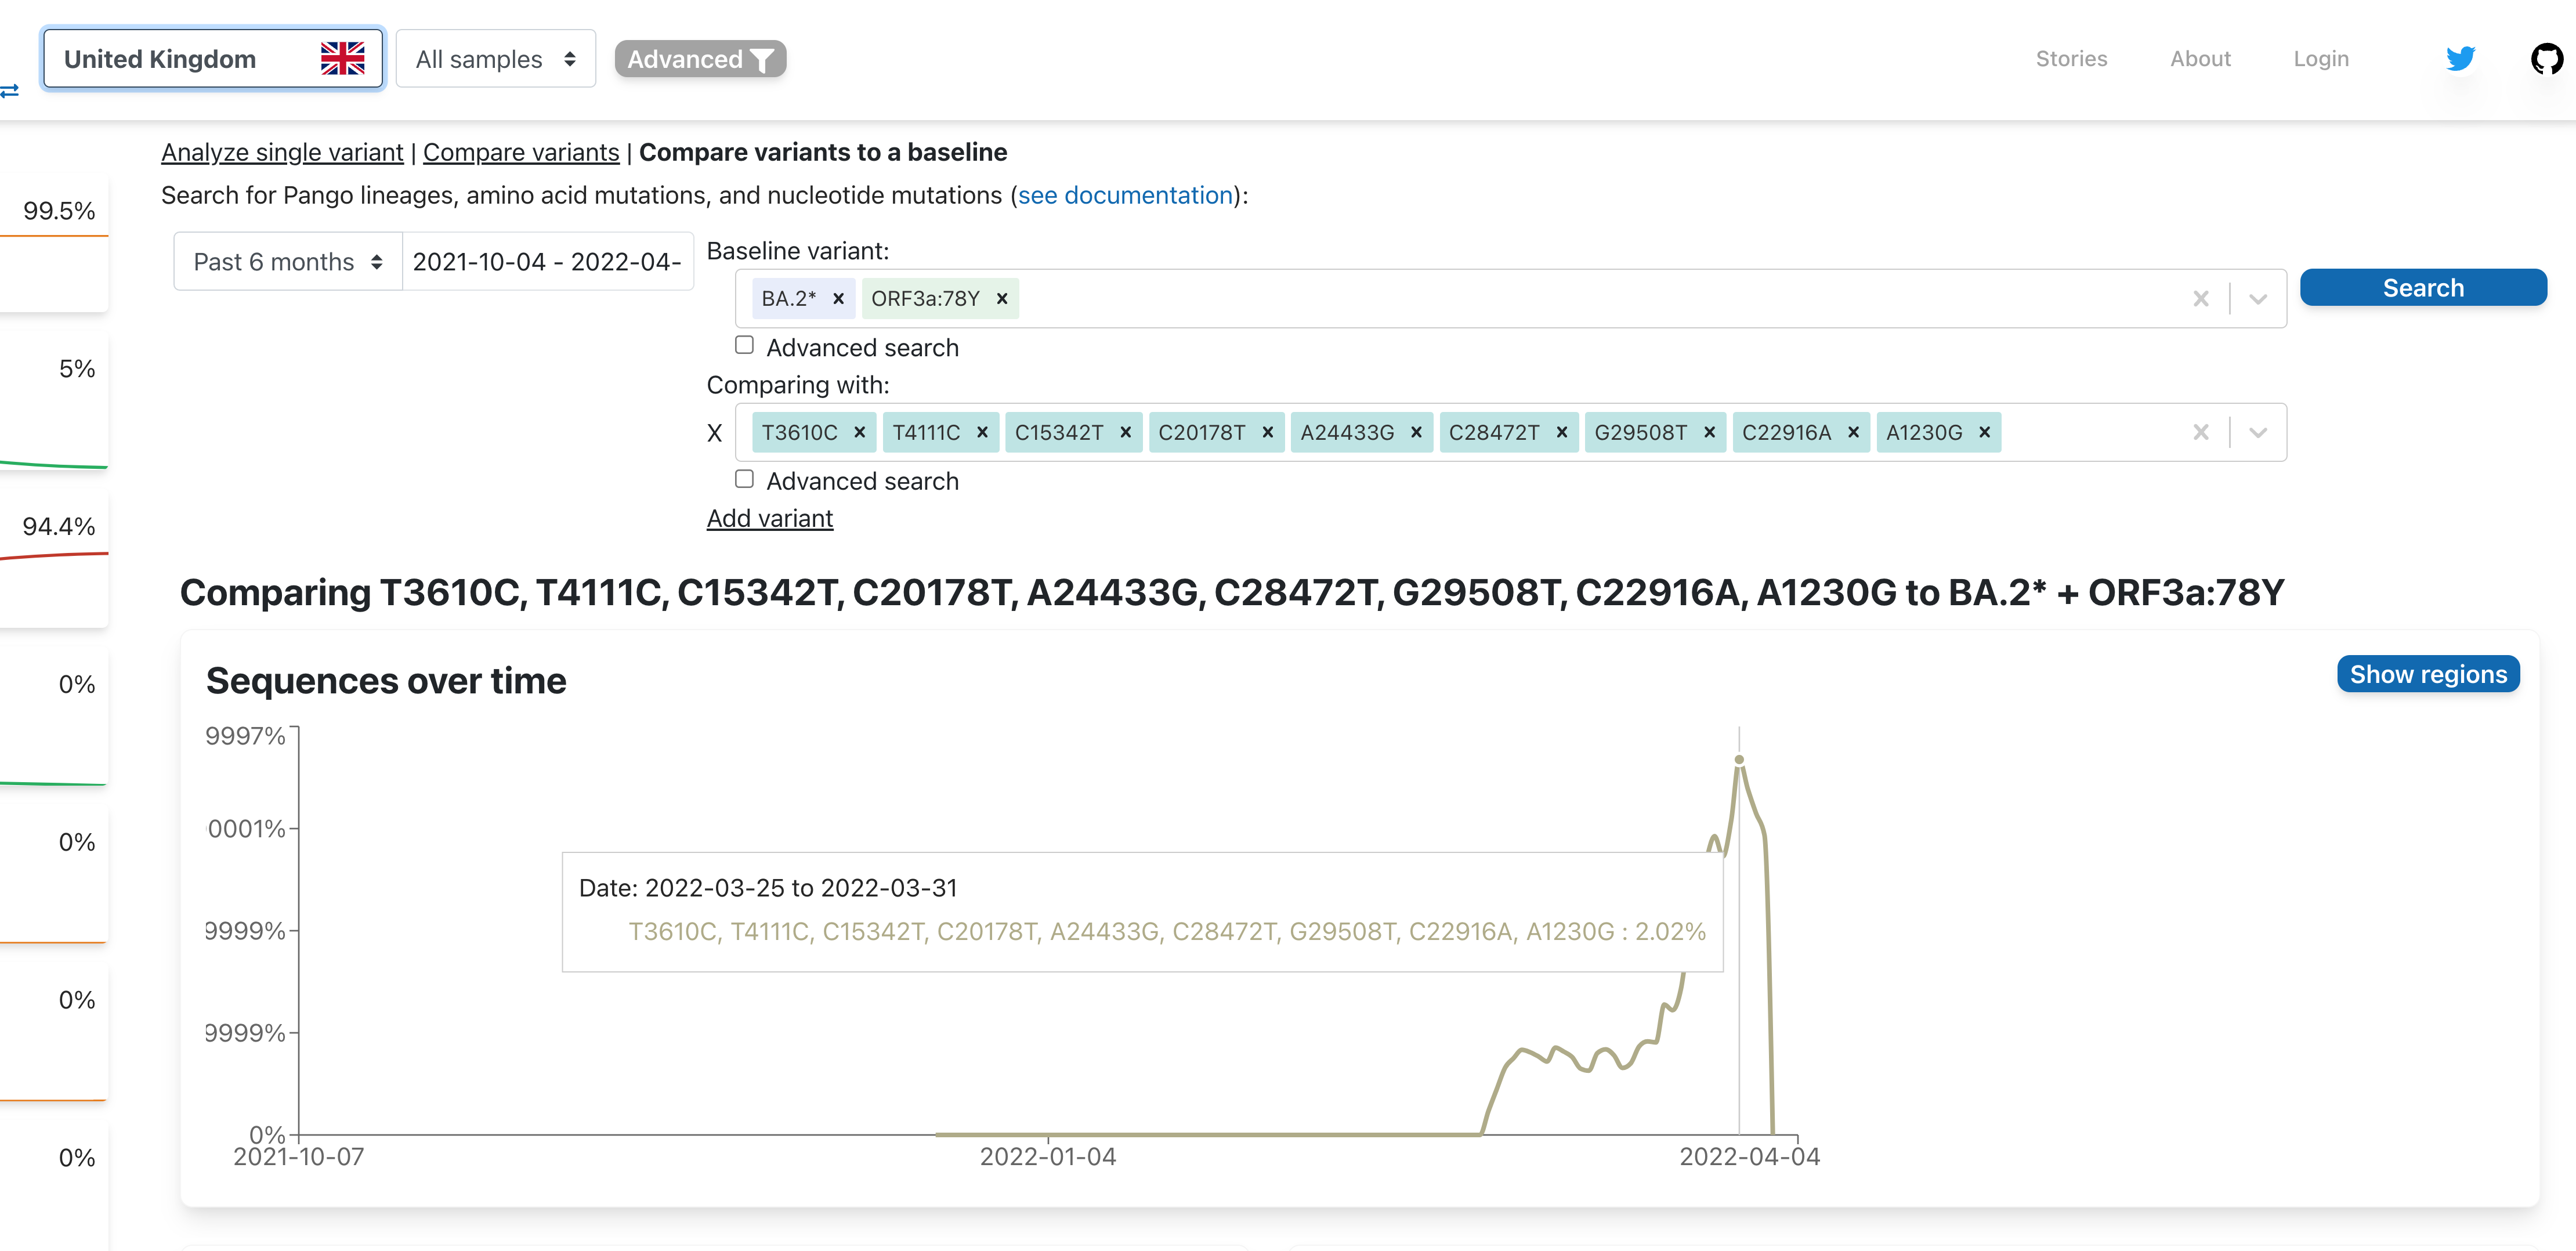Click the Add variant link

click(769, 519)
